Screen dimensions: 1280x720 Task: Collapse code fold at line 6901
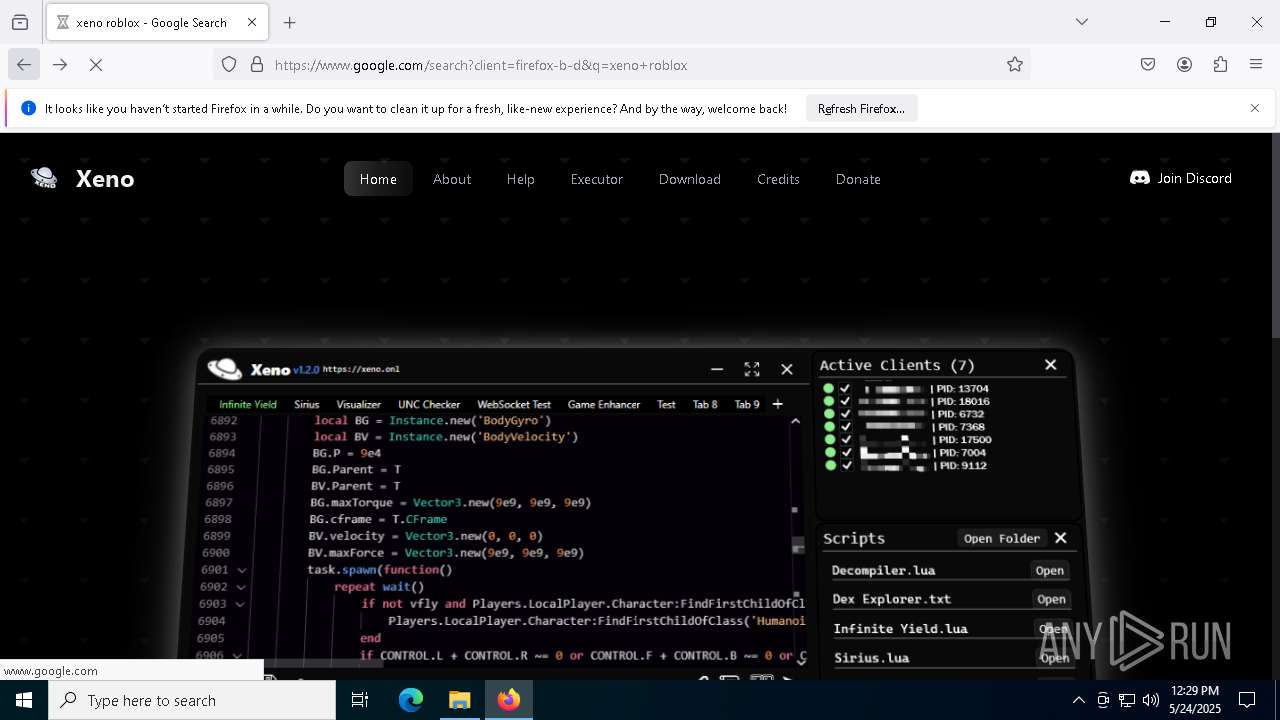242,570
